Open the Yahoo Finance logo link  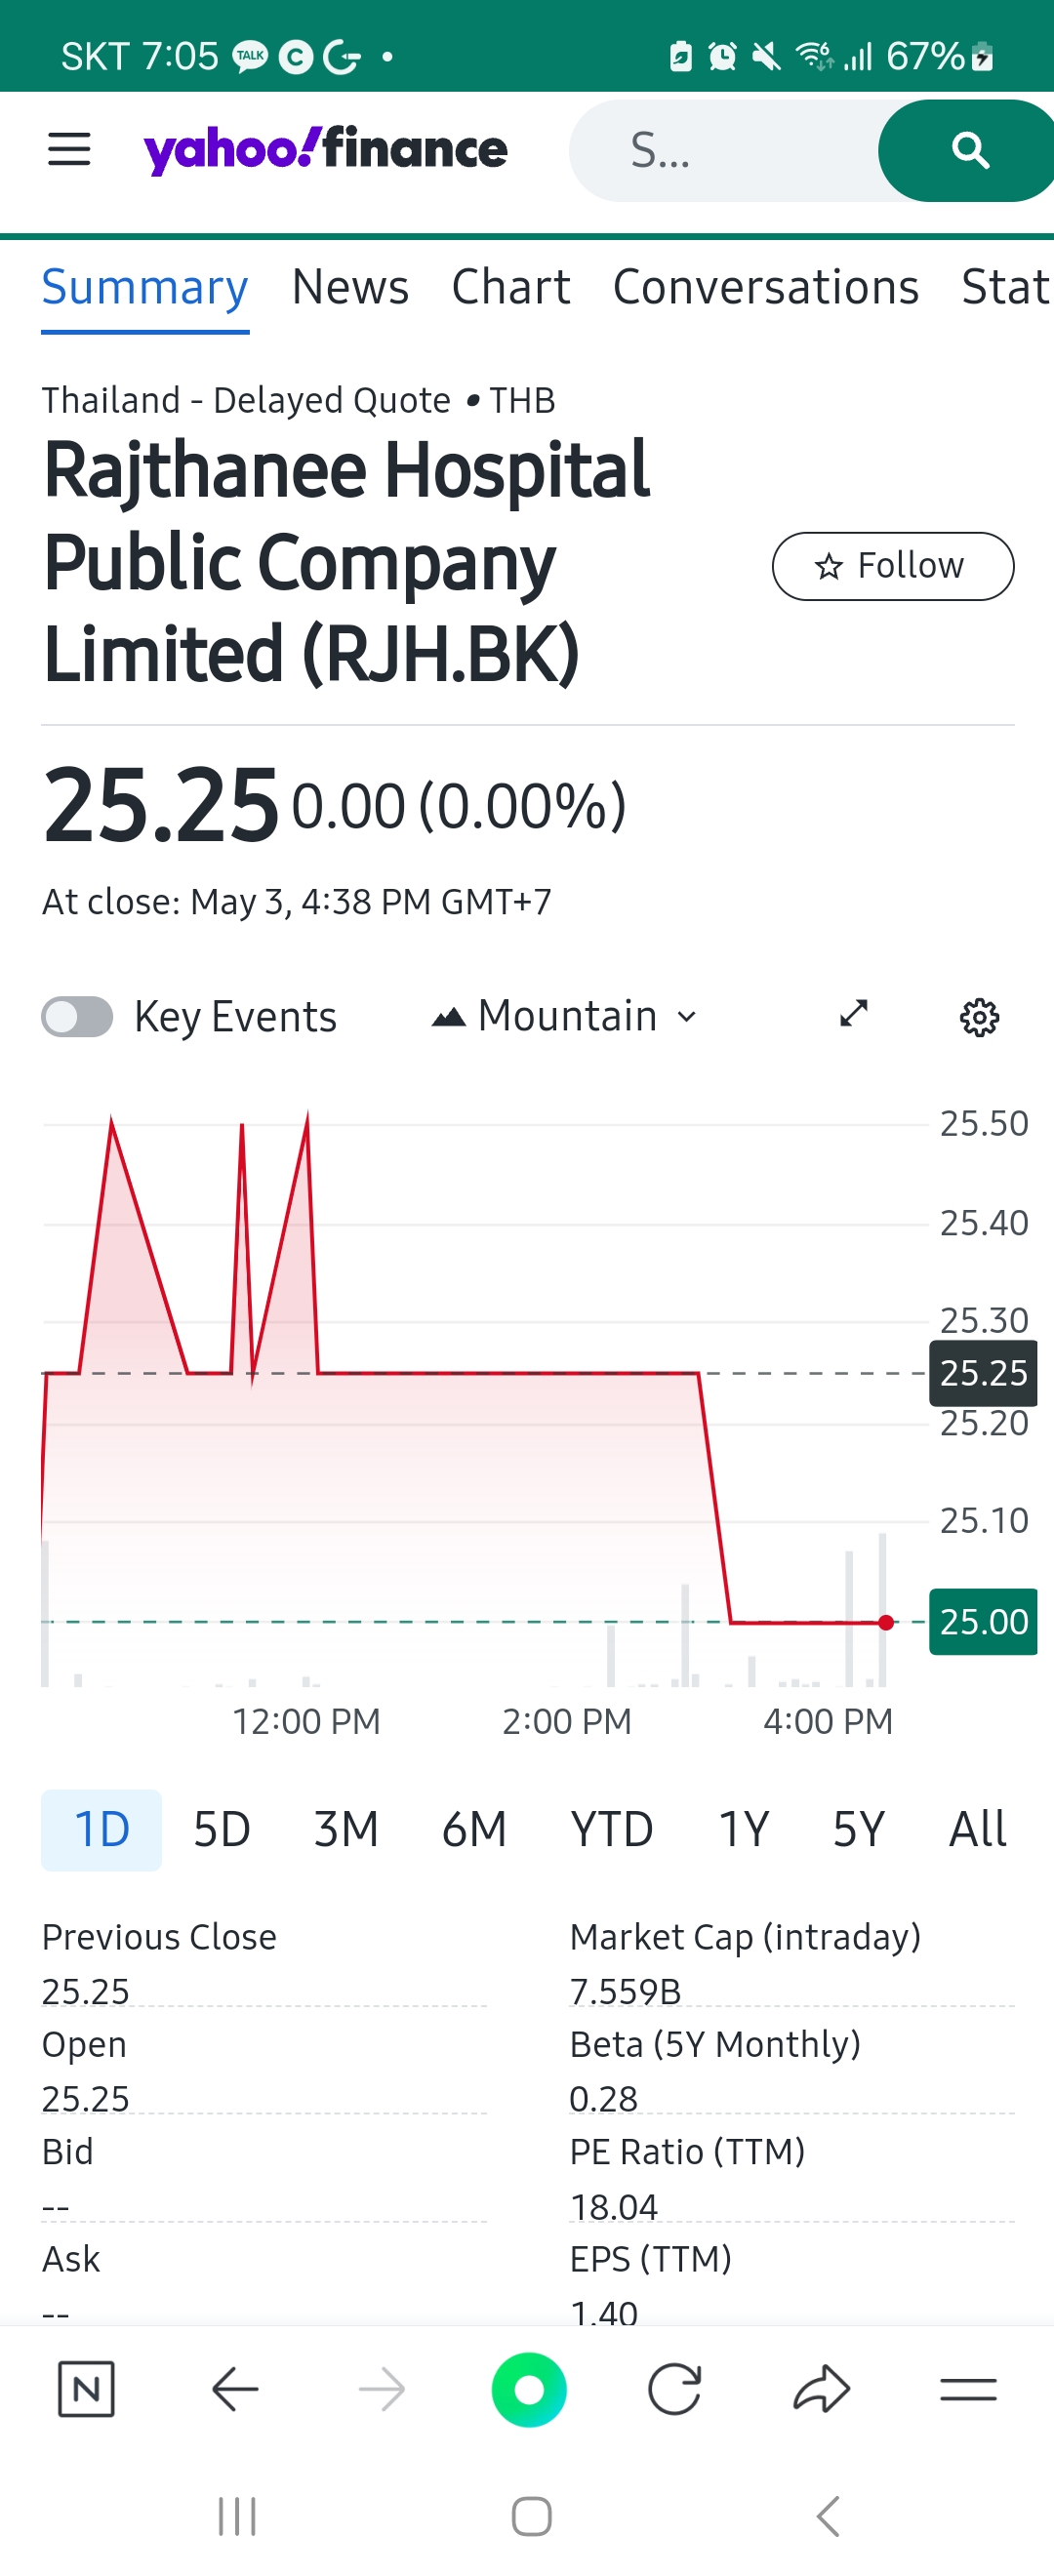coord(326,150)
